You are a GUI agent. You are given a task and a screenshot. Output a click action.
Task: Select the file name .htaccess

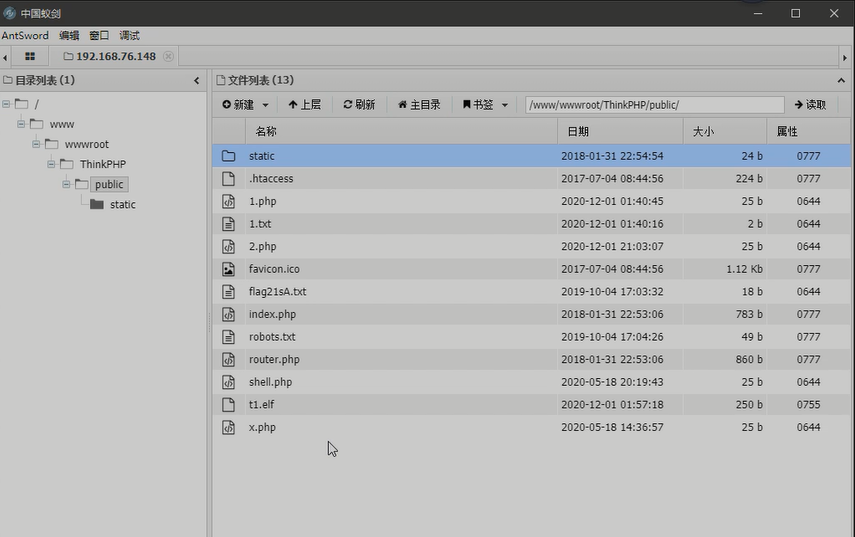point(271,178)
